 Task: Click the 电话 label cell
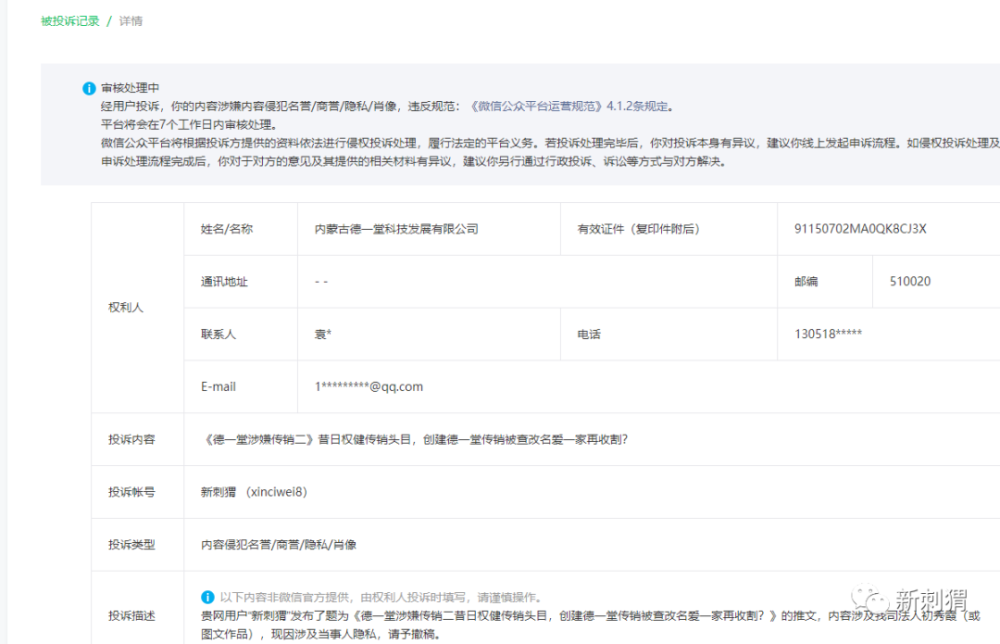(668, 334)
